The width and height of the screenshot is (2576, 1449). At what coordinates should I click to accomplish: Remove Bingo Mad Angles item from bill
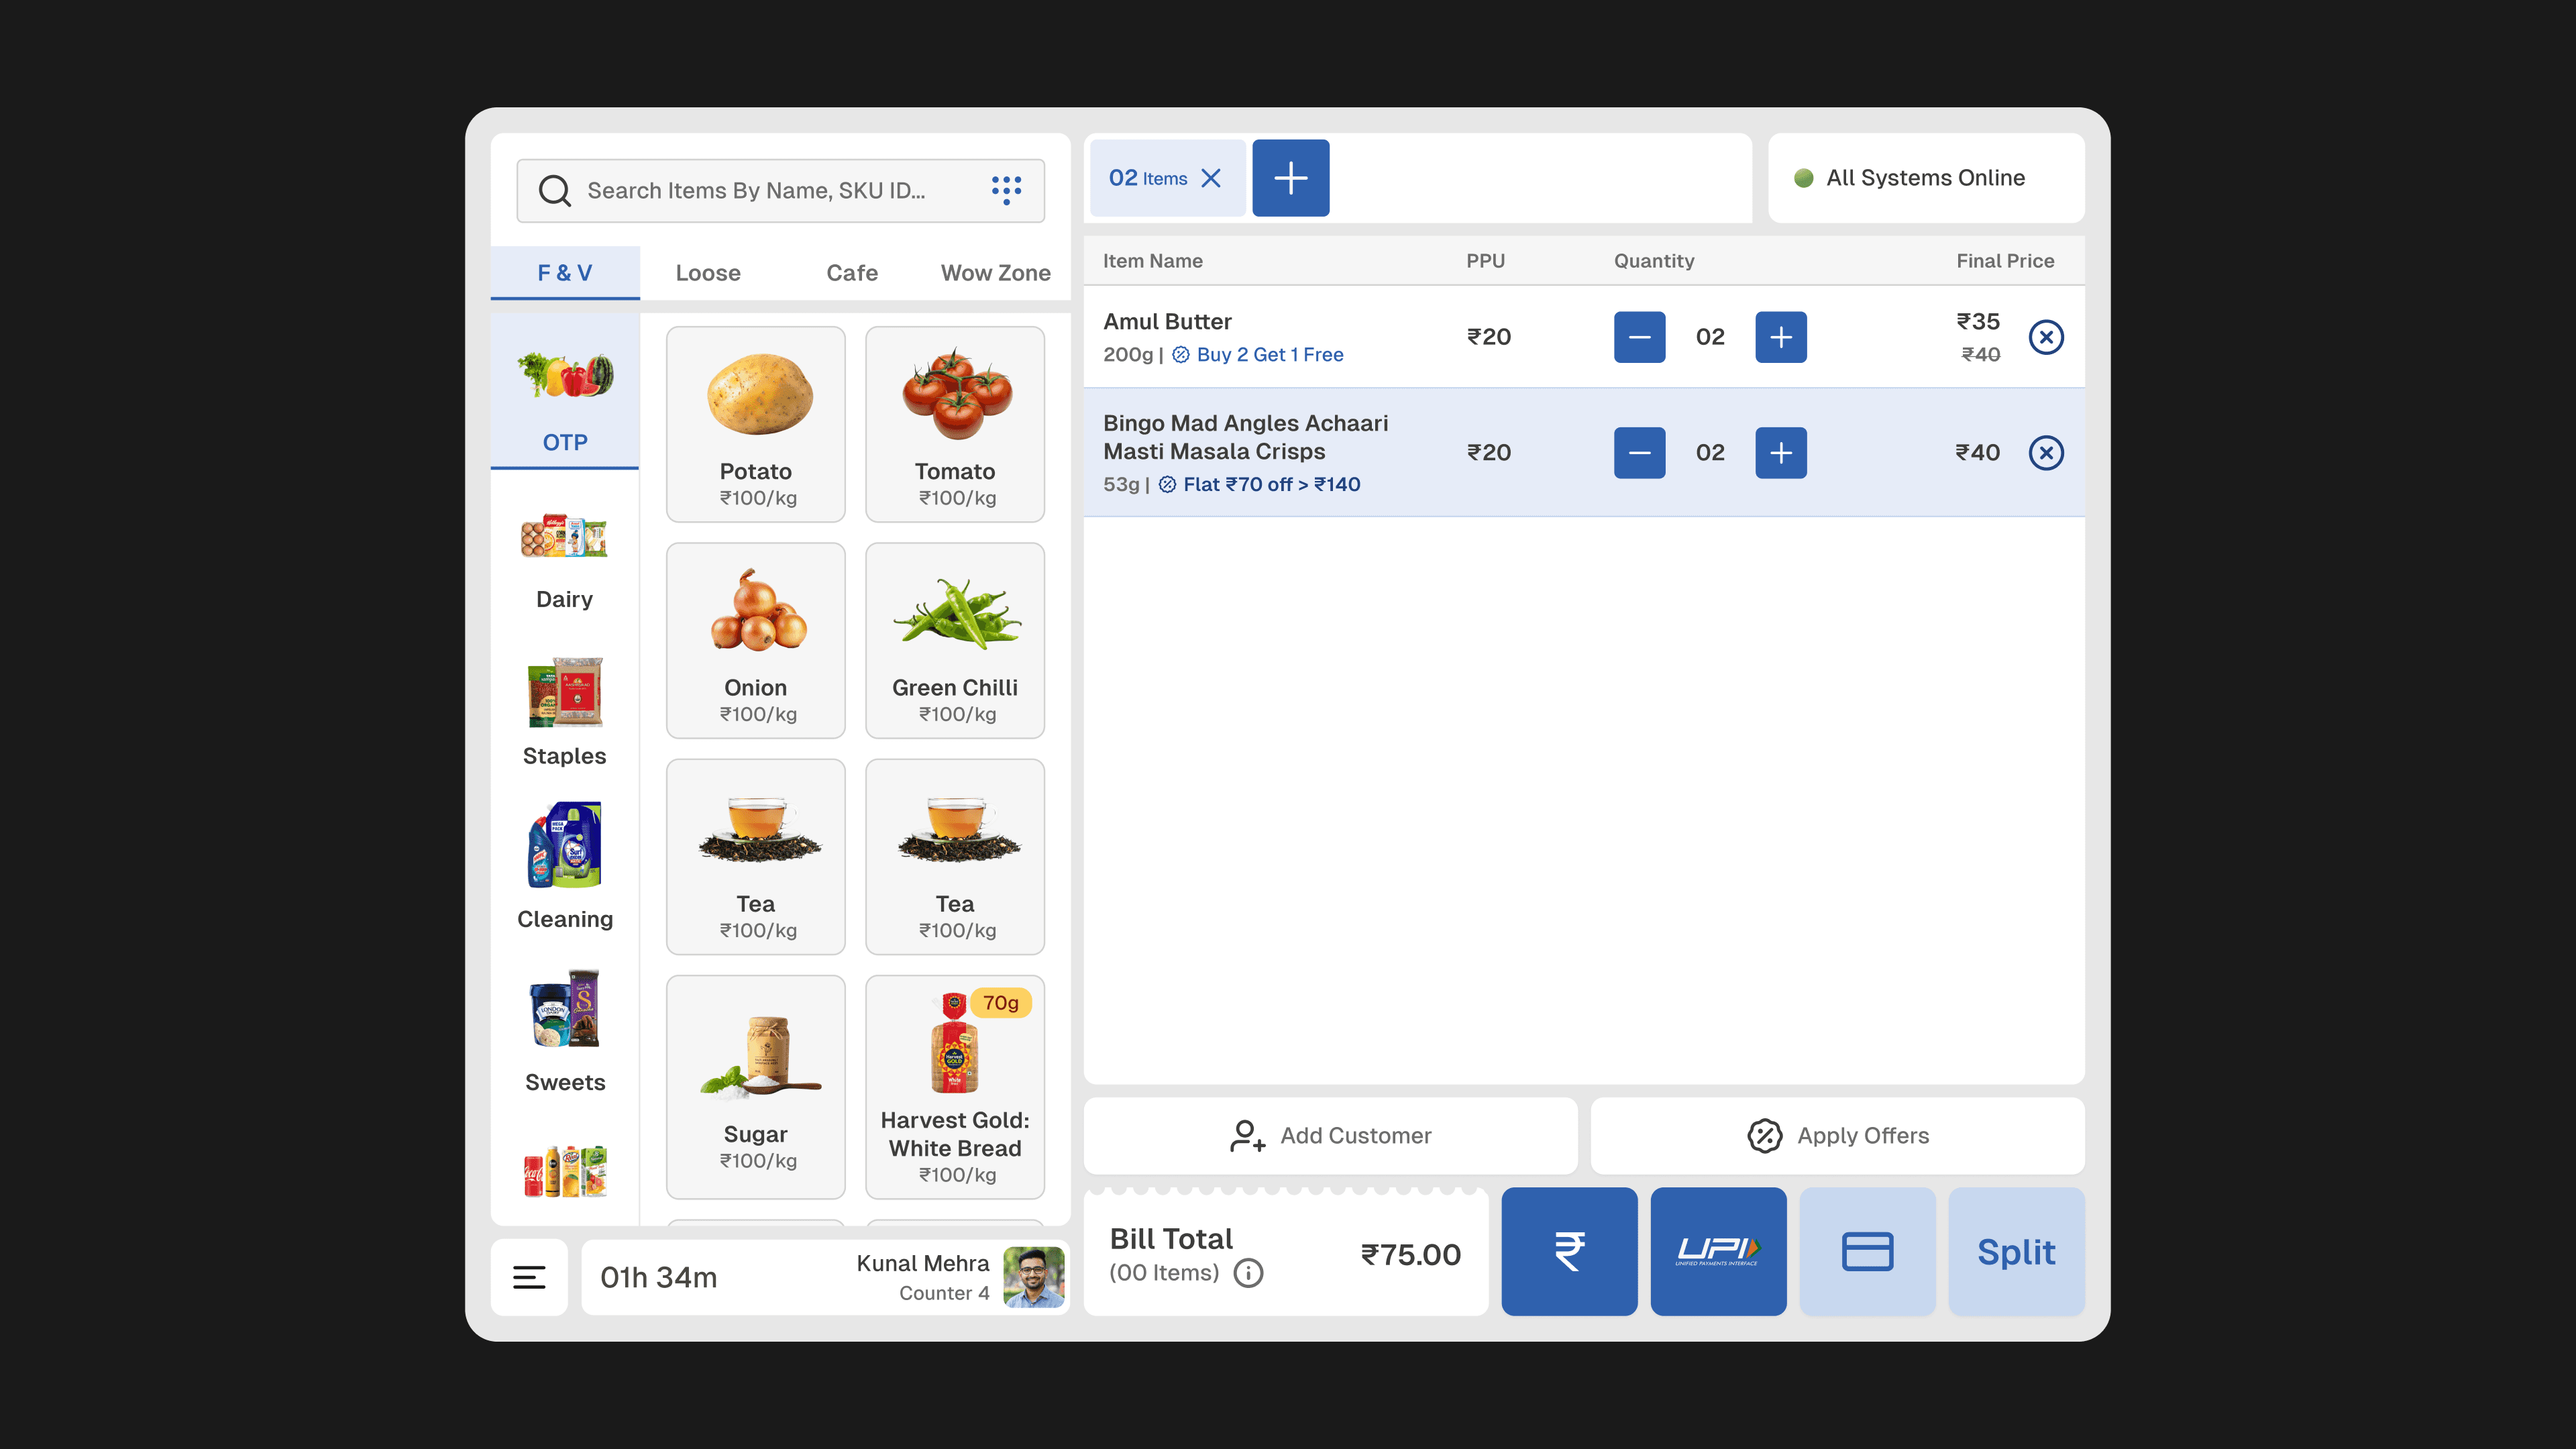pos(2046,453)
